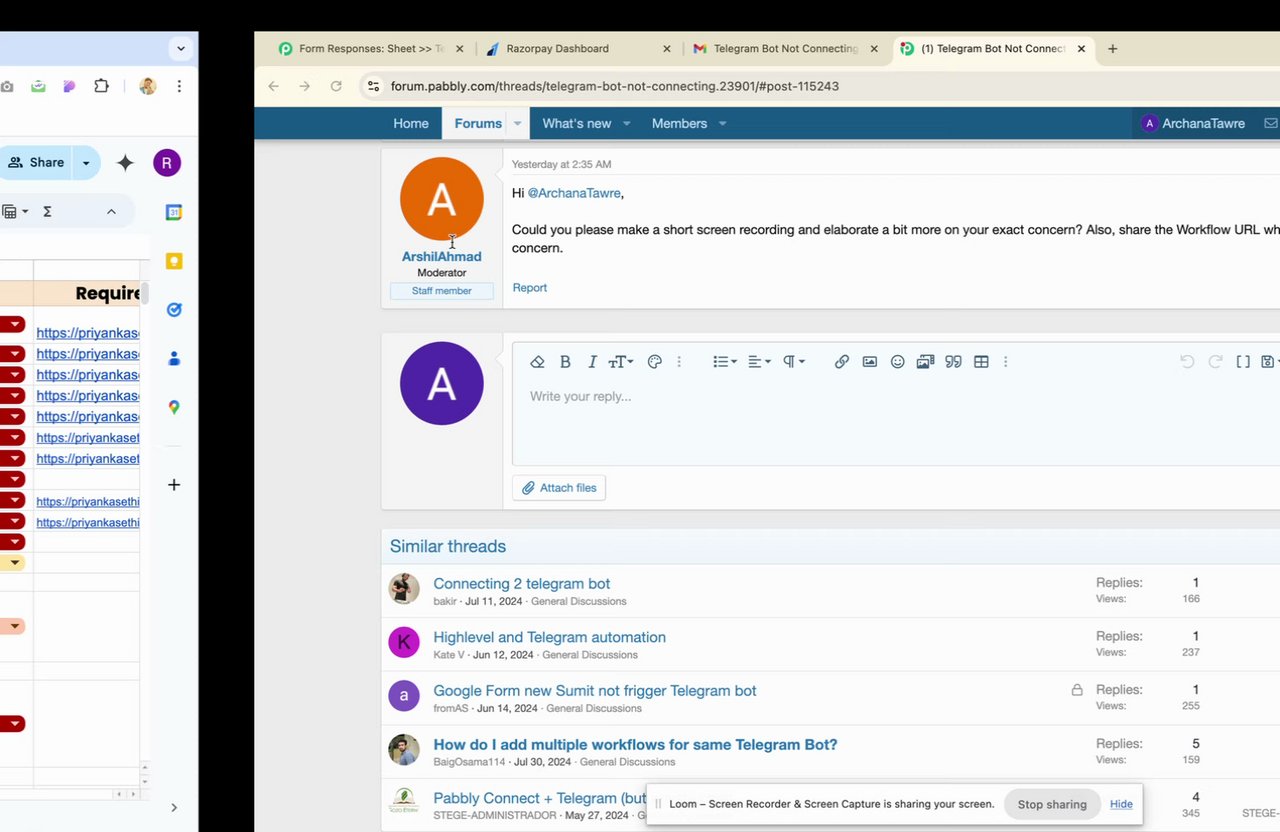Open Share options arrow in Sheets window
This screenshot has height=832, width=1280.
pyautogui.click(x=86, y=163)
